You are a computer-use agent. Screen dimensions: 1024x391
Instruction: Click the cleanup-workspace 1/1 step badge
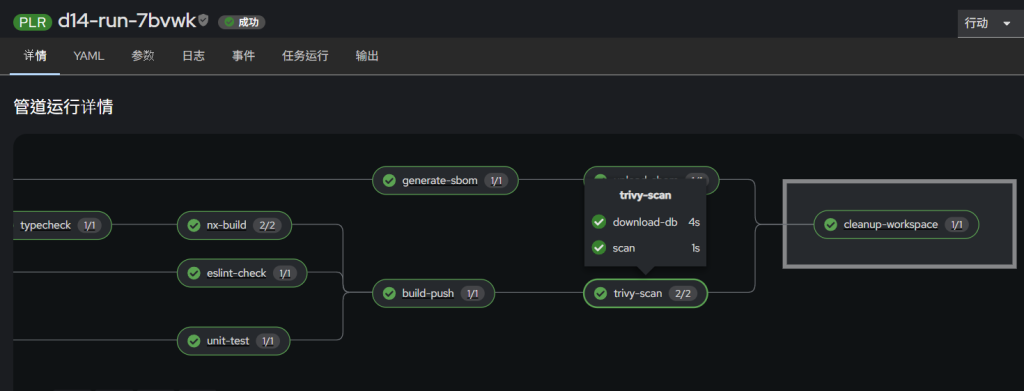pos(957,225)
